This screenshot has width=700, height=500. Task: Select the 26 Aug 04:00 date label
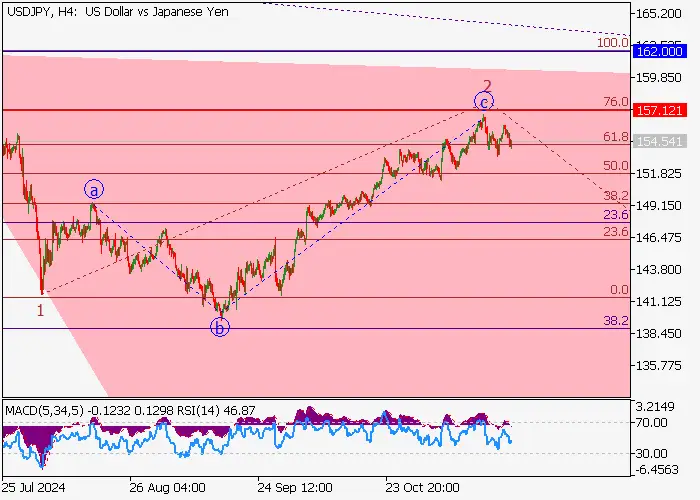[167, 487]
